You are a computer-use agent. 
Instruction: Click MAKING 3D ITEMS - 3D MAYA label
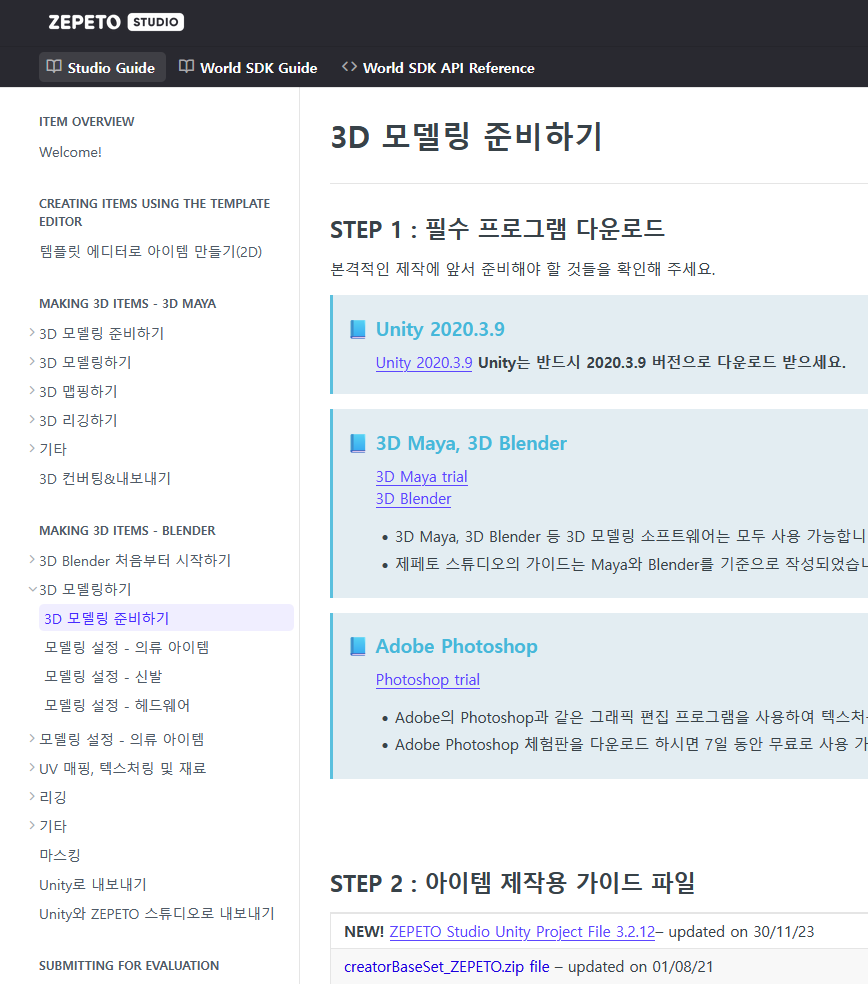pos(127,304)
